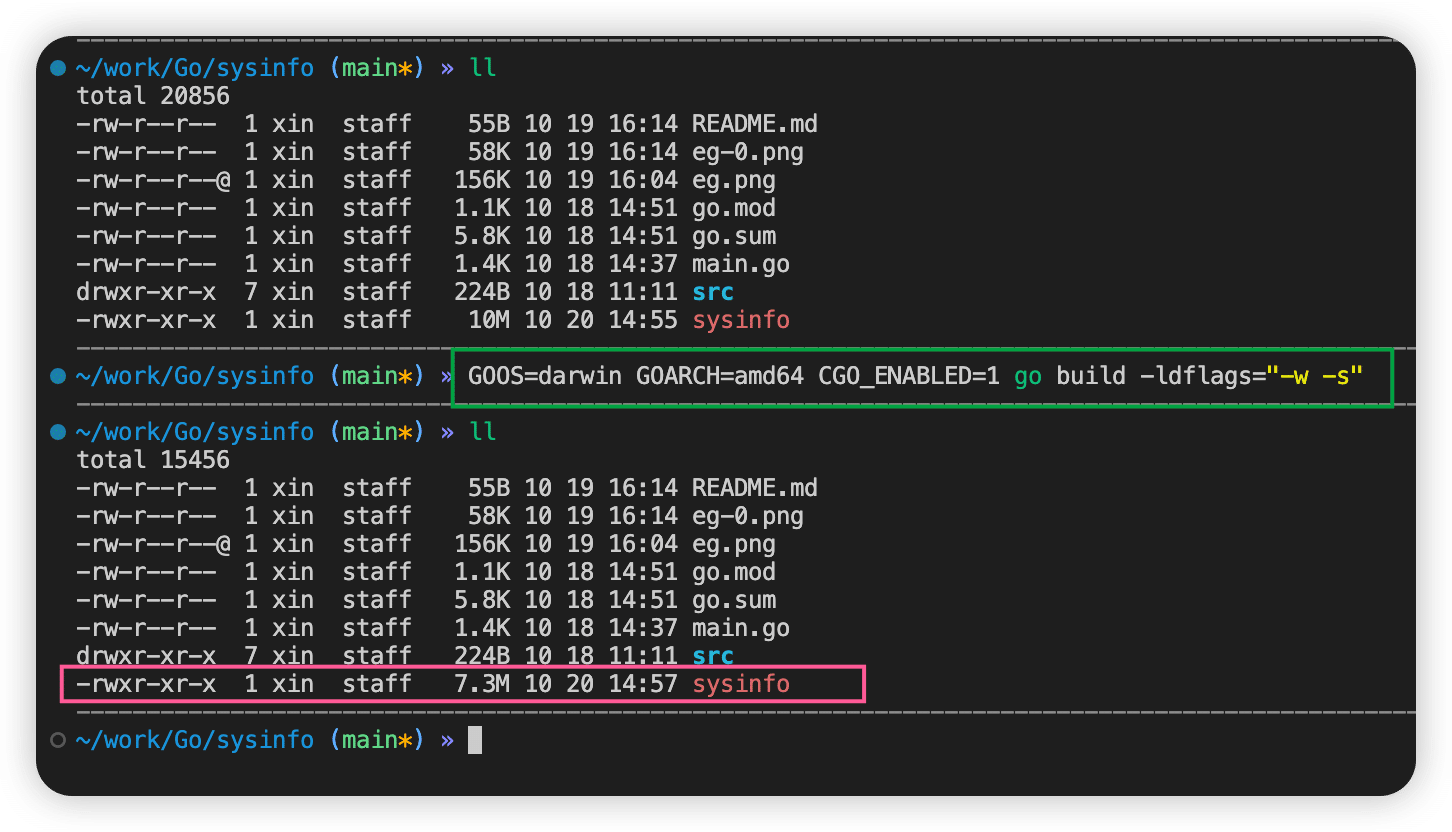Viewport: 1452px width, 832px height.
Task: Click the hollow circle beside the empty prompt
Action: (58, 740)
